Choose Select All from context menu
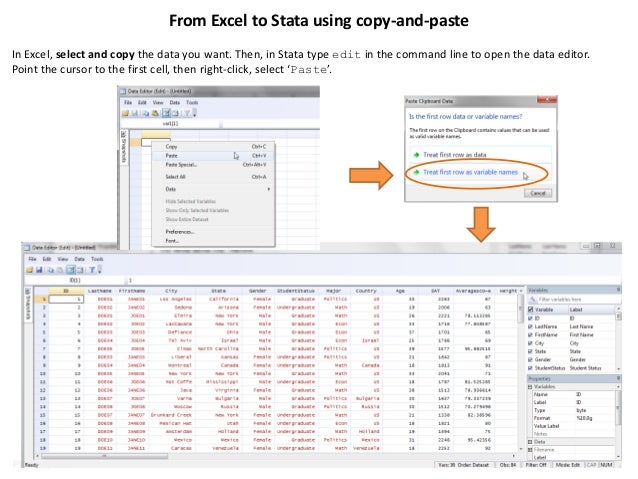 point(213,177)
